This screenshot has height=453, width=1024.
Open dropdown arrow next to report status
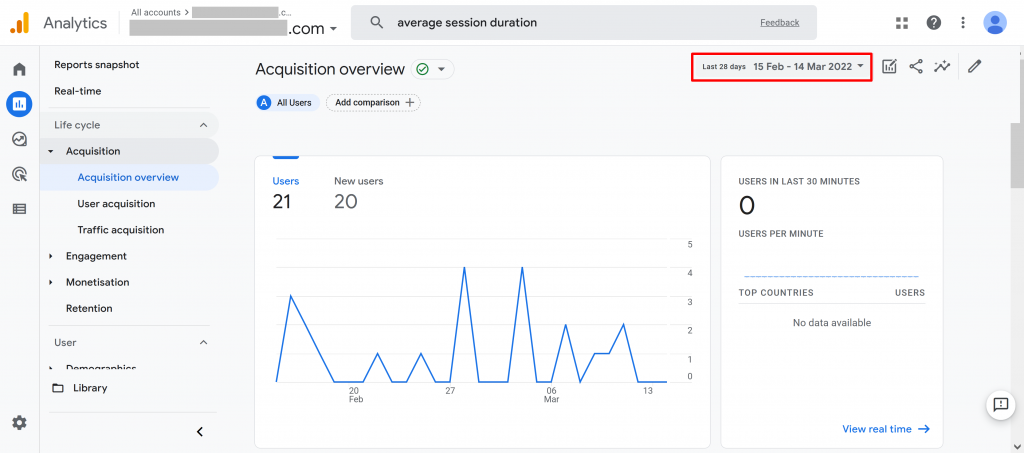pos(441,69)
